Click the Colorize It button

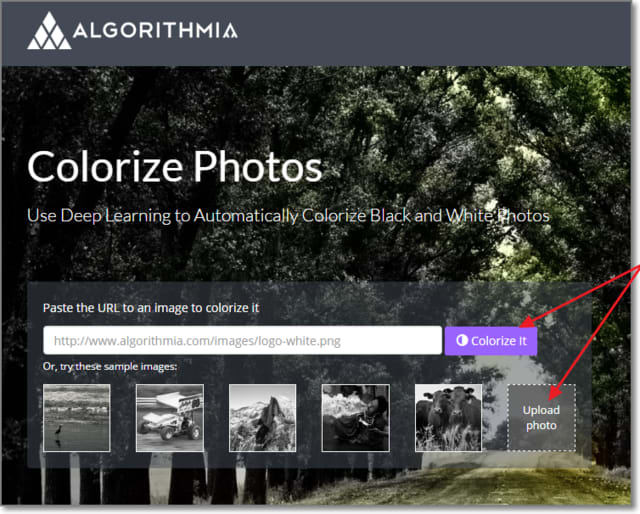[491, 341]
